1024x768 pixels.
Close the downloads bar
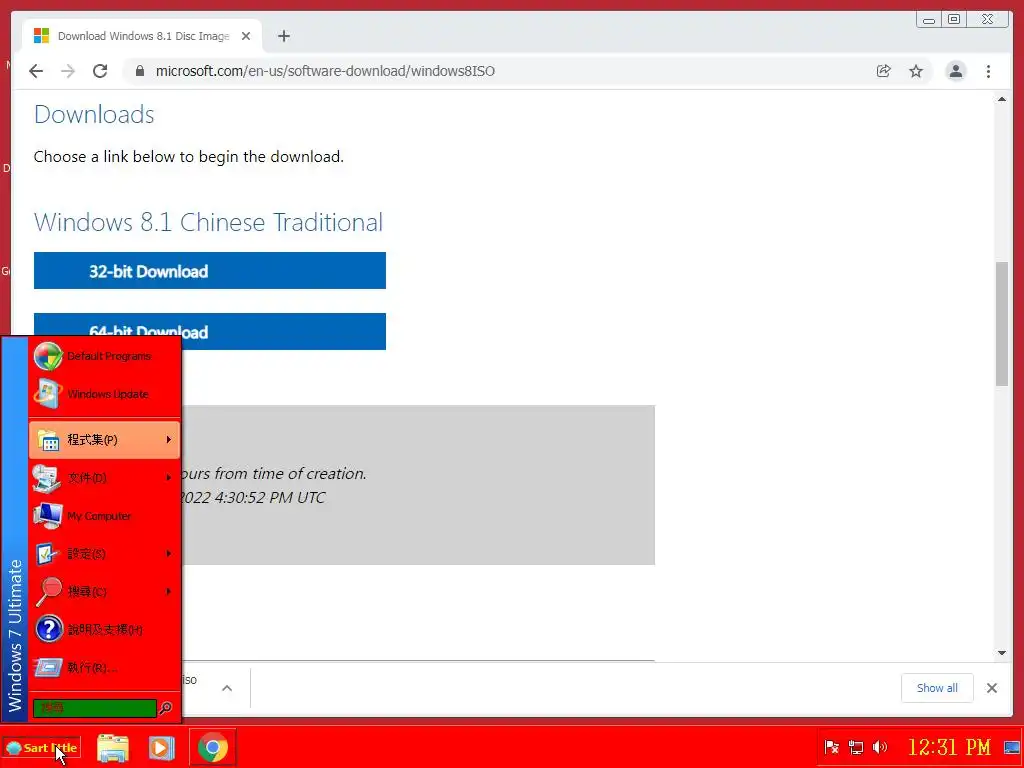pos(991,688)
